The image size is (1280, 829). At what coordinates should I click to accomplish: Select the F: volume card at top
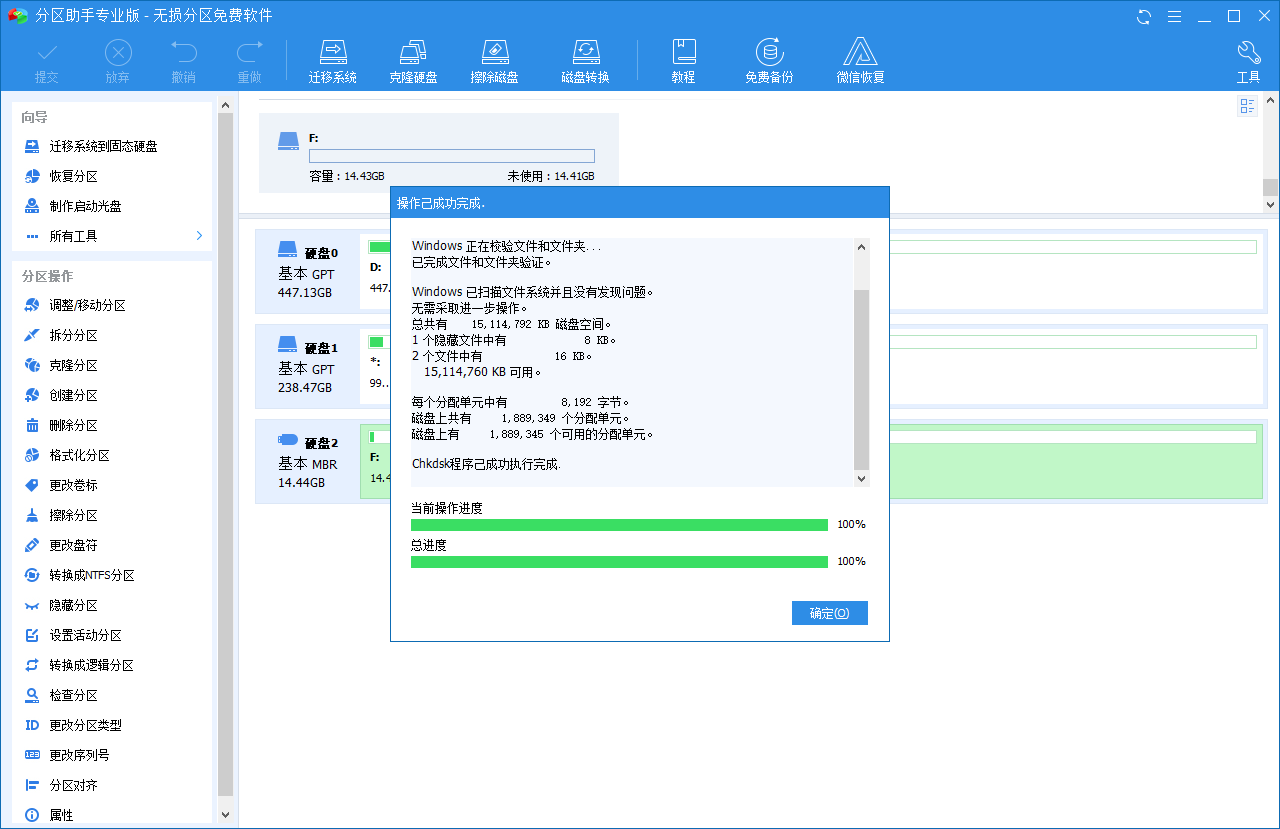439,152
